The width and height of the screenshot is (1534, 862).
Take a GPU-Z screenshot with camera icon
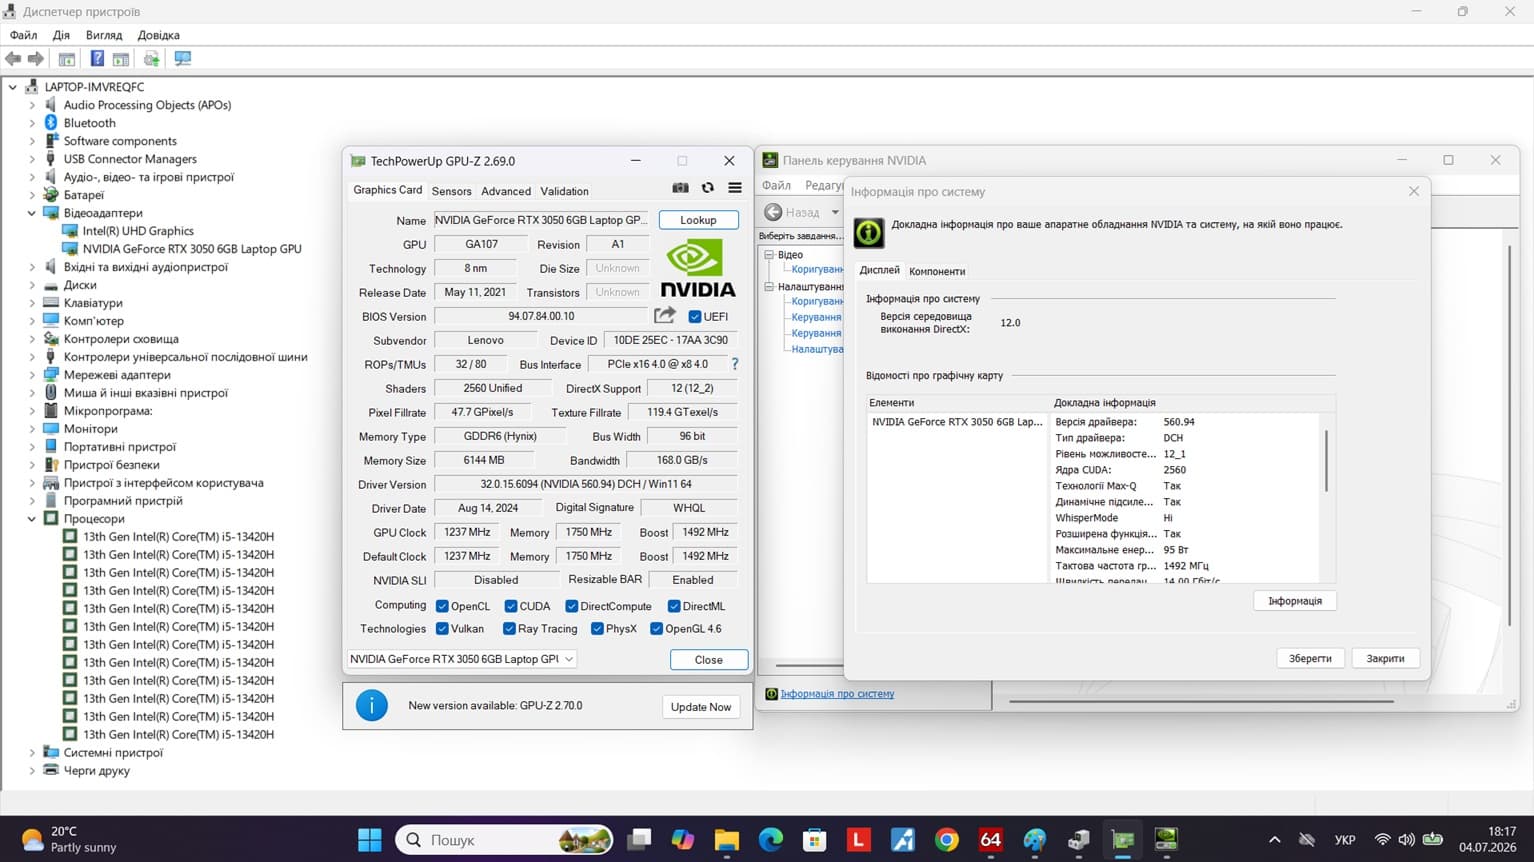pos(680,188)
